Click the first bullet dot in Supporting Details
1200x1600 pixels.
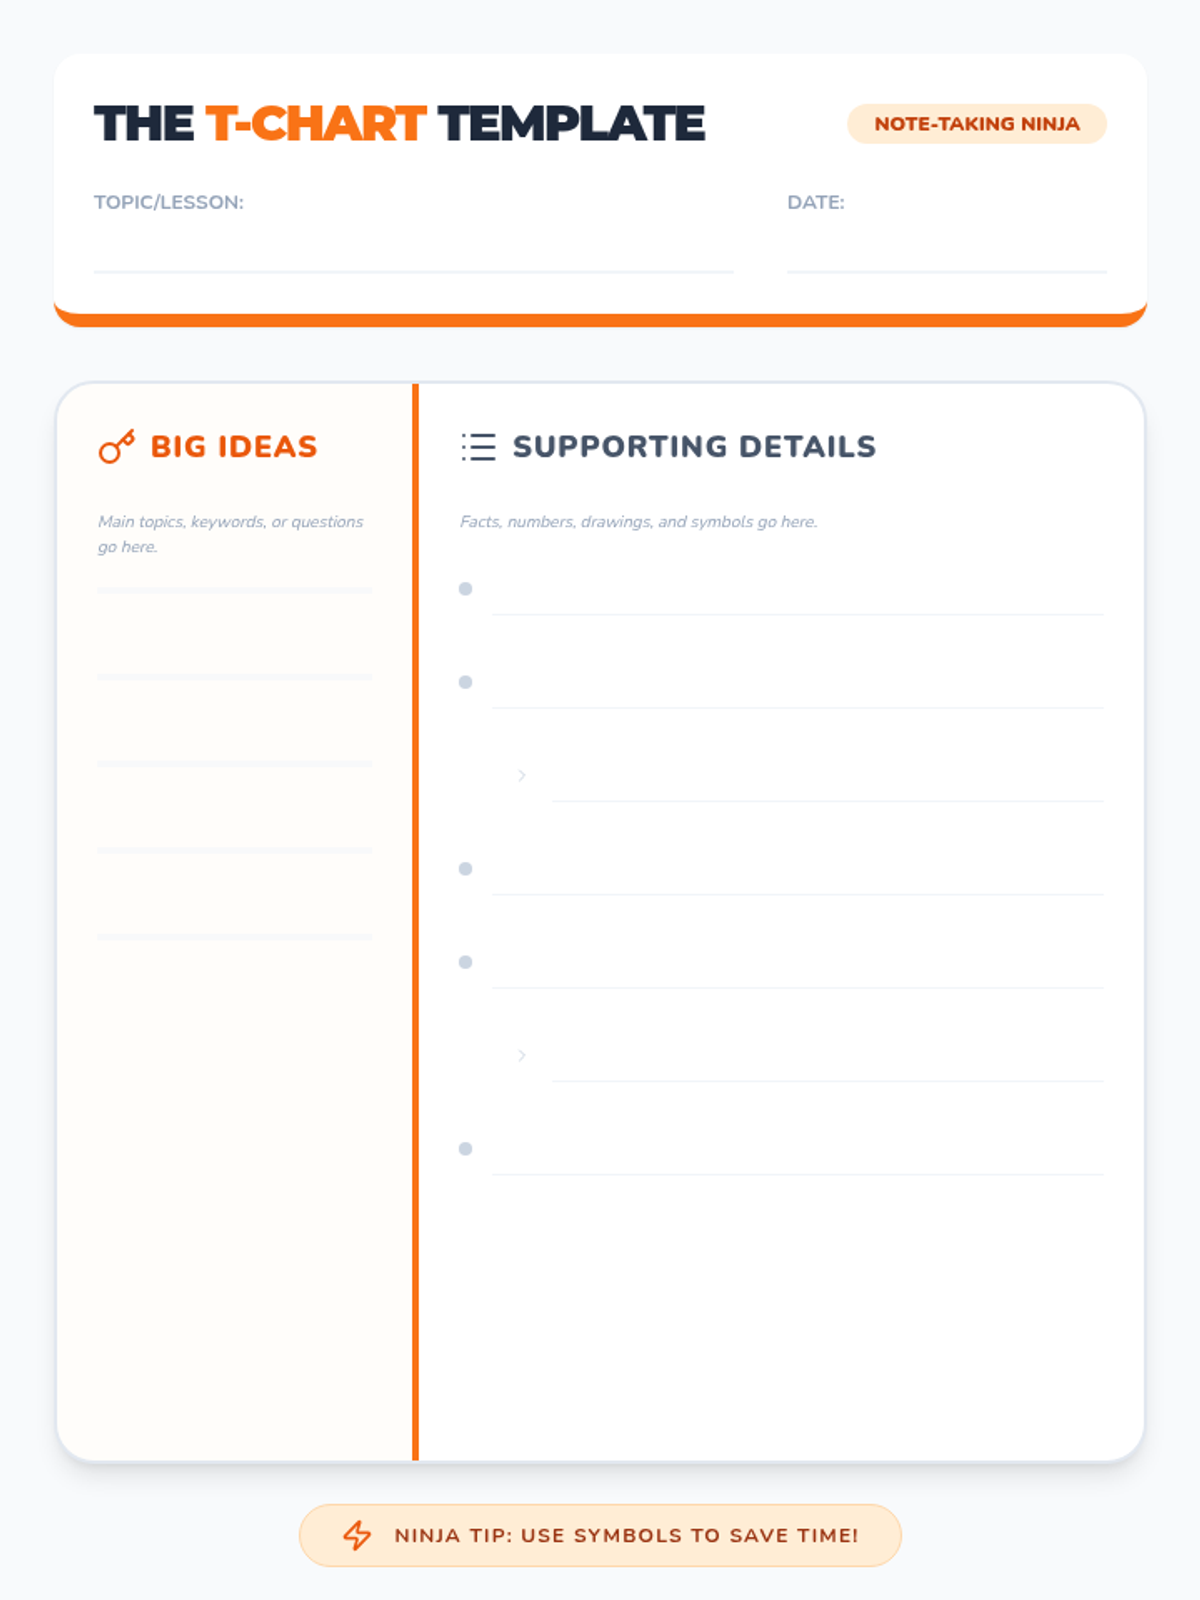(x=465, y=589)
